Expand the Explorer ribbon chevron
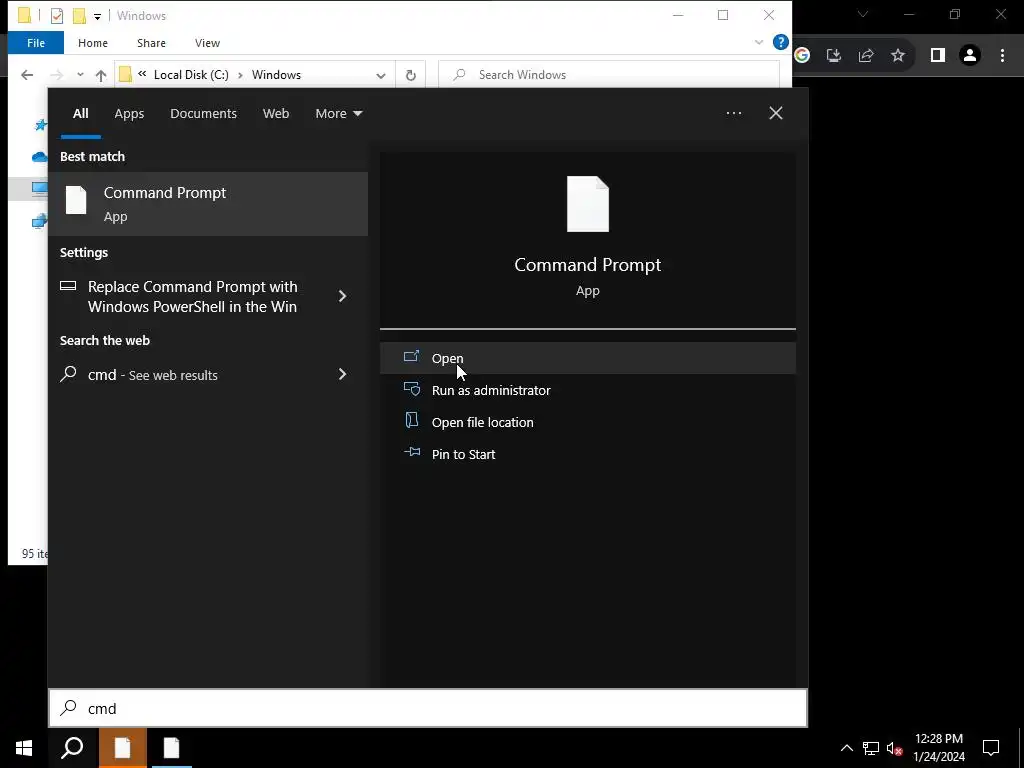The height and width of the screenshot is (768, 1024). tap(759, 42)
